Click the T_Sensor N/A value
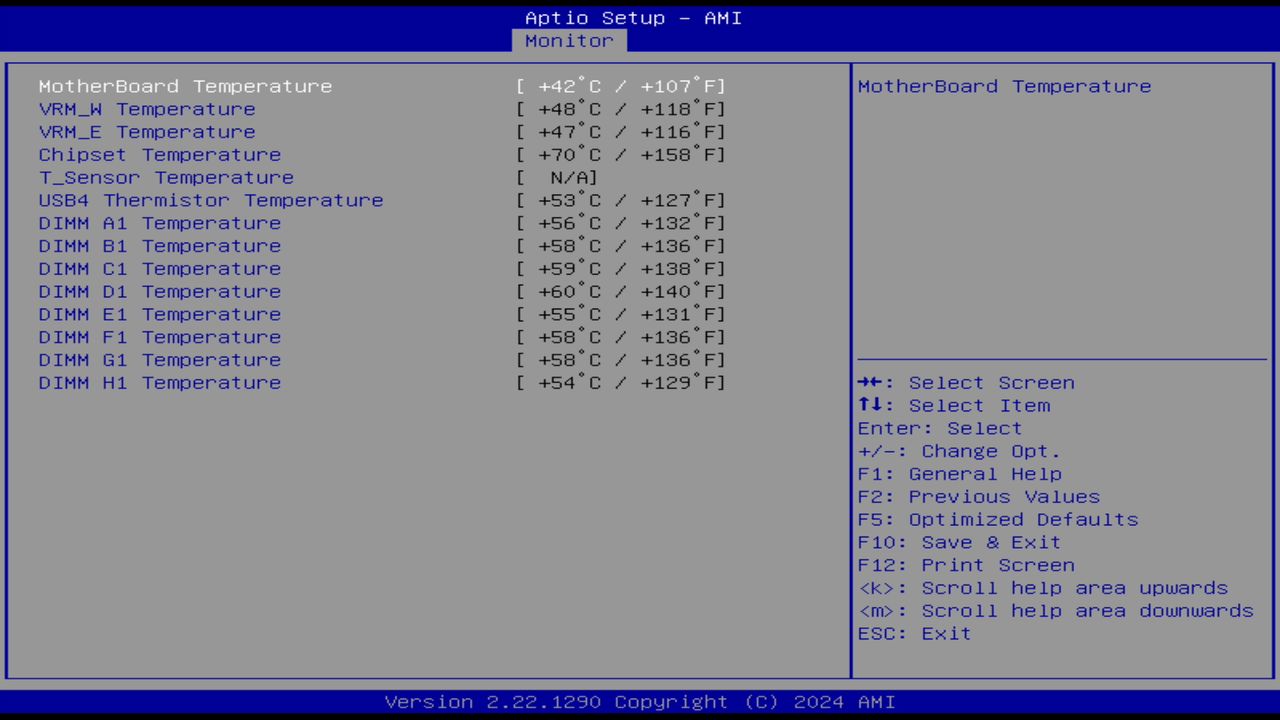Image resolution: width=1280 pixels, height=720 pixels. click(x=557, y=177)
